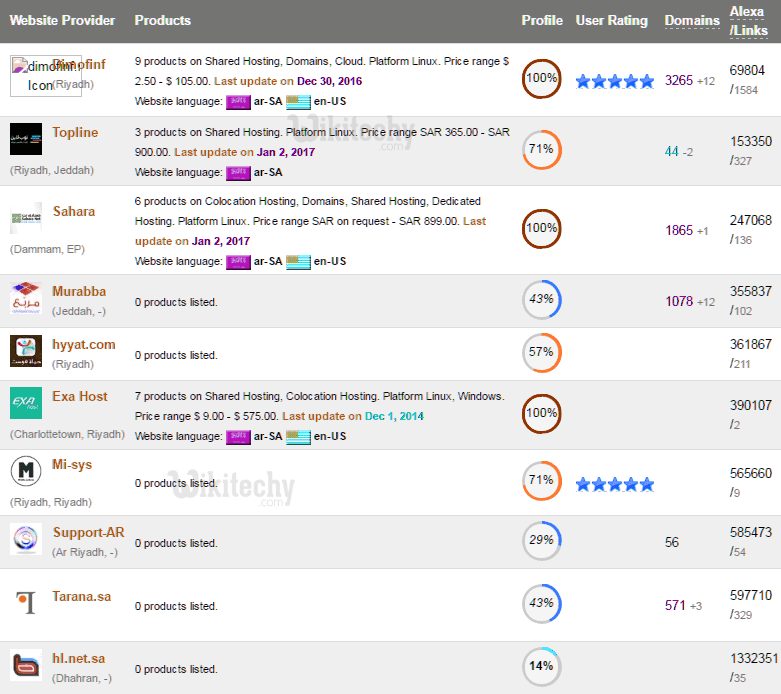Click the Exa Host logo icon
This screenshot has width=781, height=694.
(26, 403)
